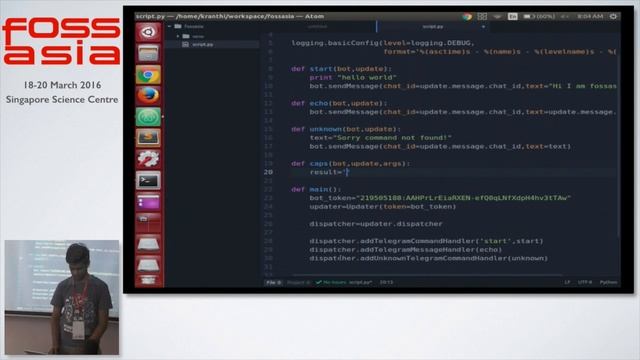Screen dimensions: 640x360
Task: Click script.py* filename in status bar
Action: [360, 282]
